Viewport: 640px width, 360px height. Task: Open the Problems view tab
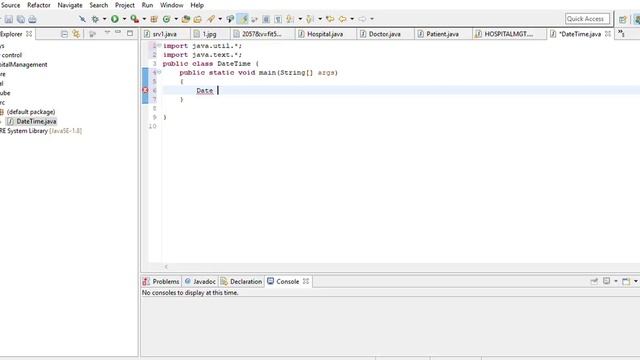click(x=161, y=282)
